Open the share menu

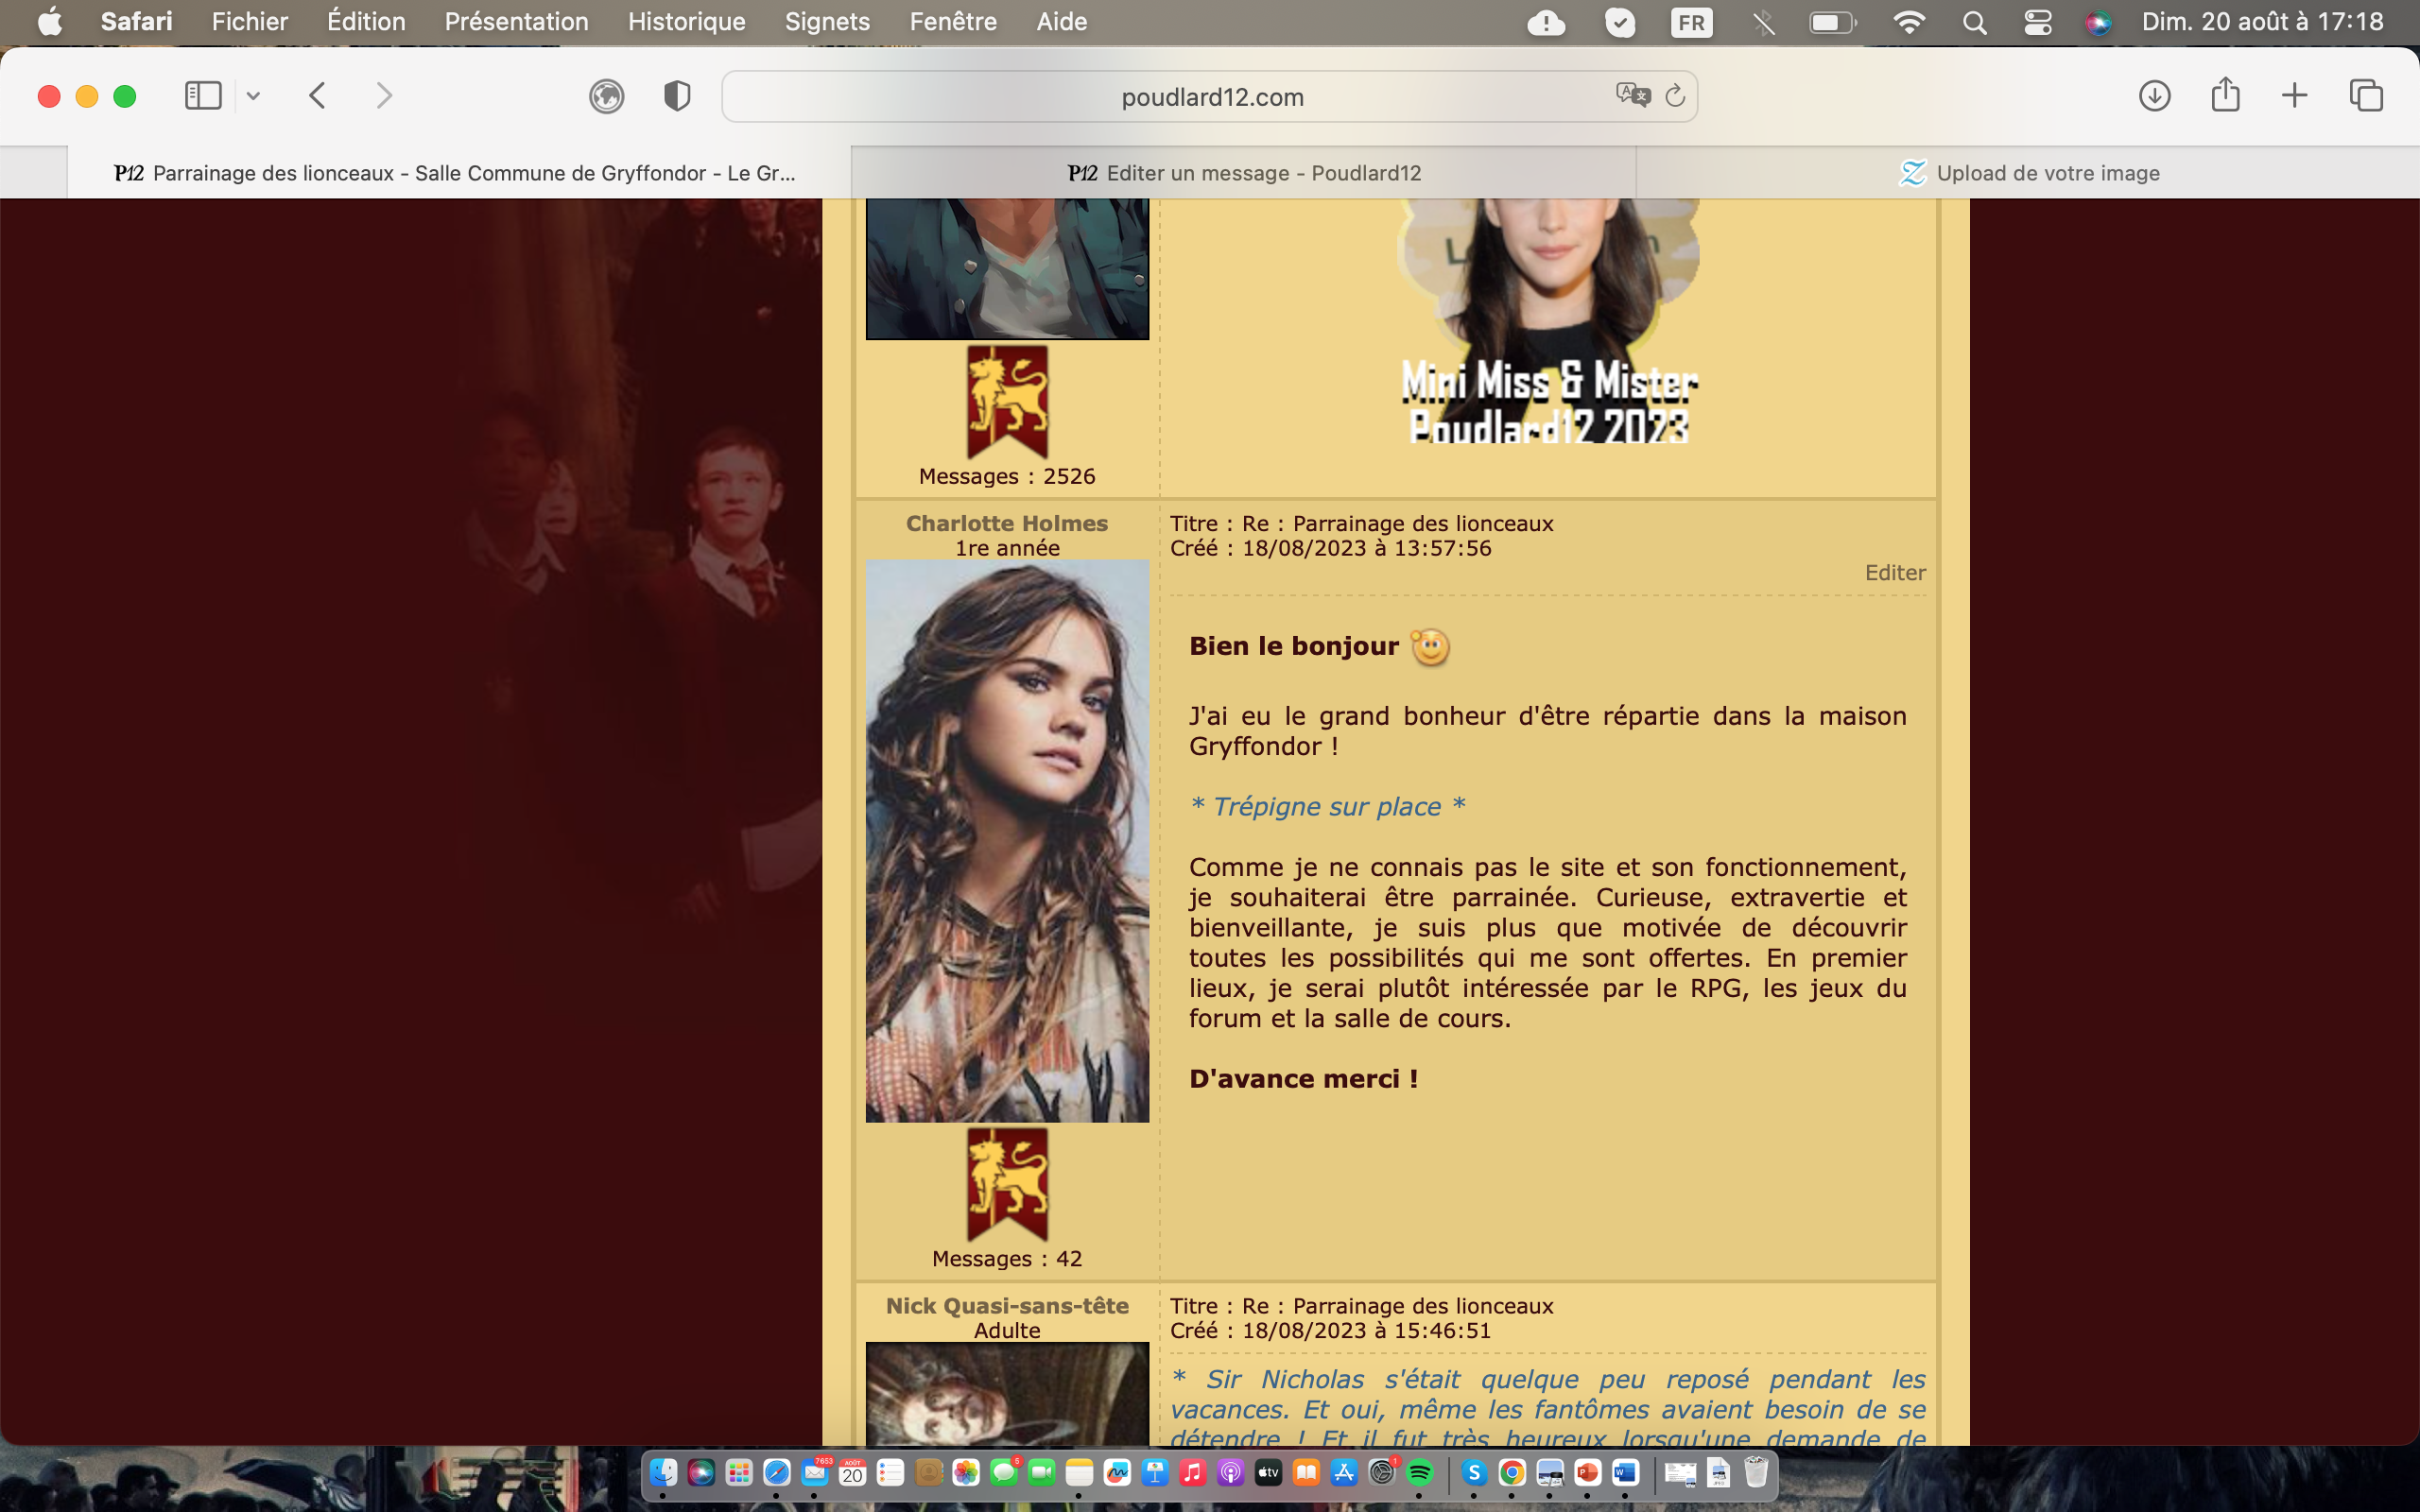(2225, 96)
